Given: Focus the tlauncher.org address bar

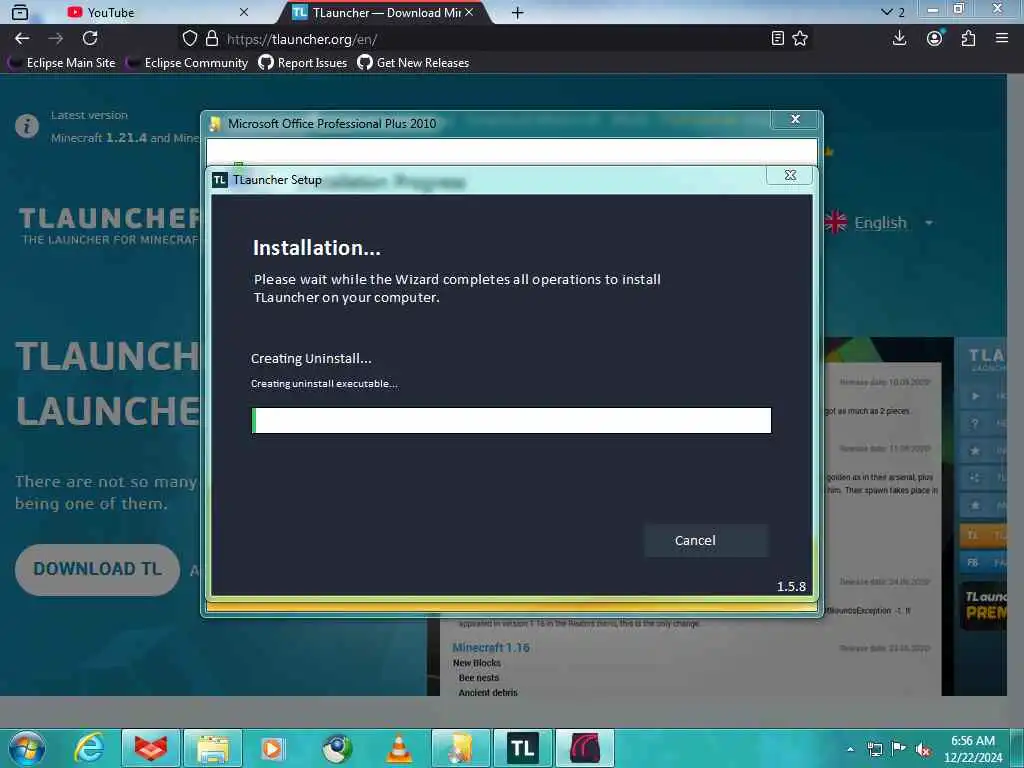Looking at the screenshot, I should [x=496, y=39].
